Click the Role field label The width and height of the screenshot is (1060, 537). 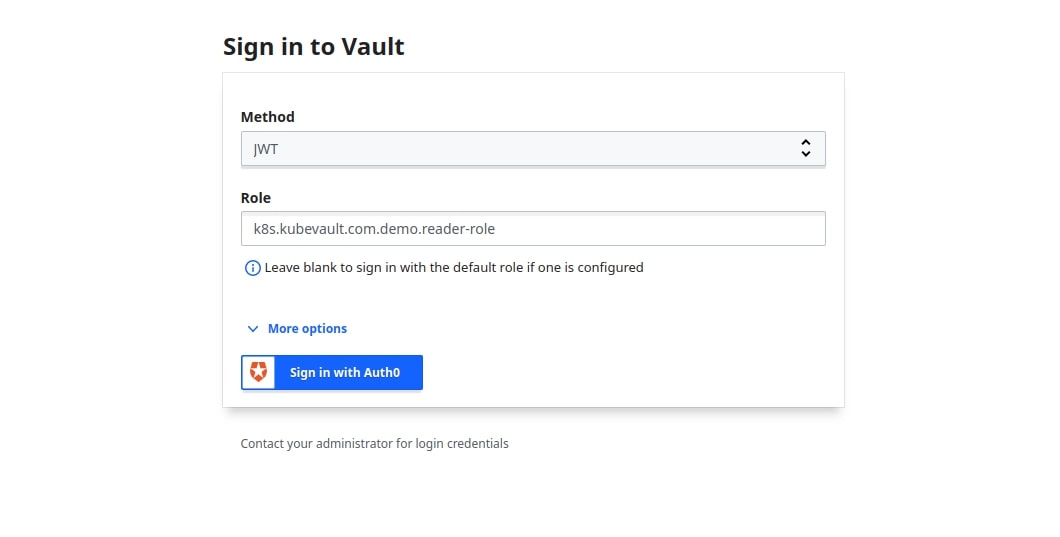click(x=256, y=198)
